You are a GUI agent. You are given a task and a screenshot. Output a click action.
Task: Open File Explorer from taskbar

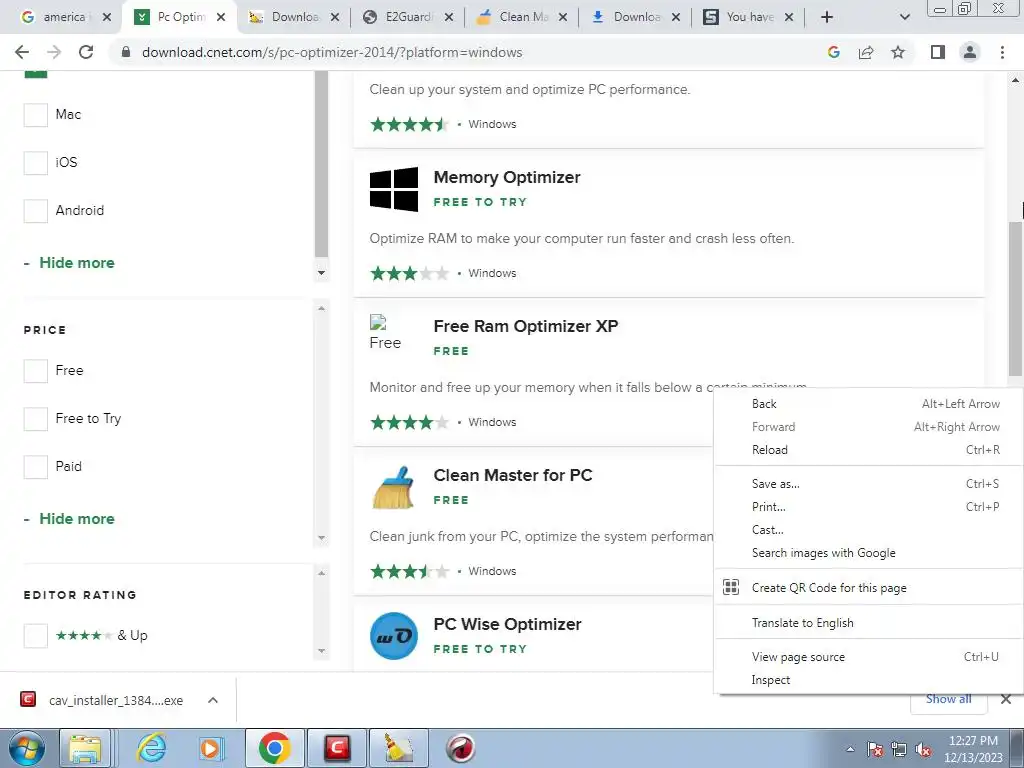(86, 749)
